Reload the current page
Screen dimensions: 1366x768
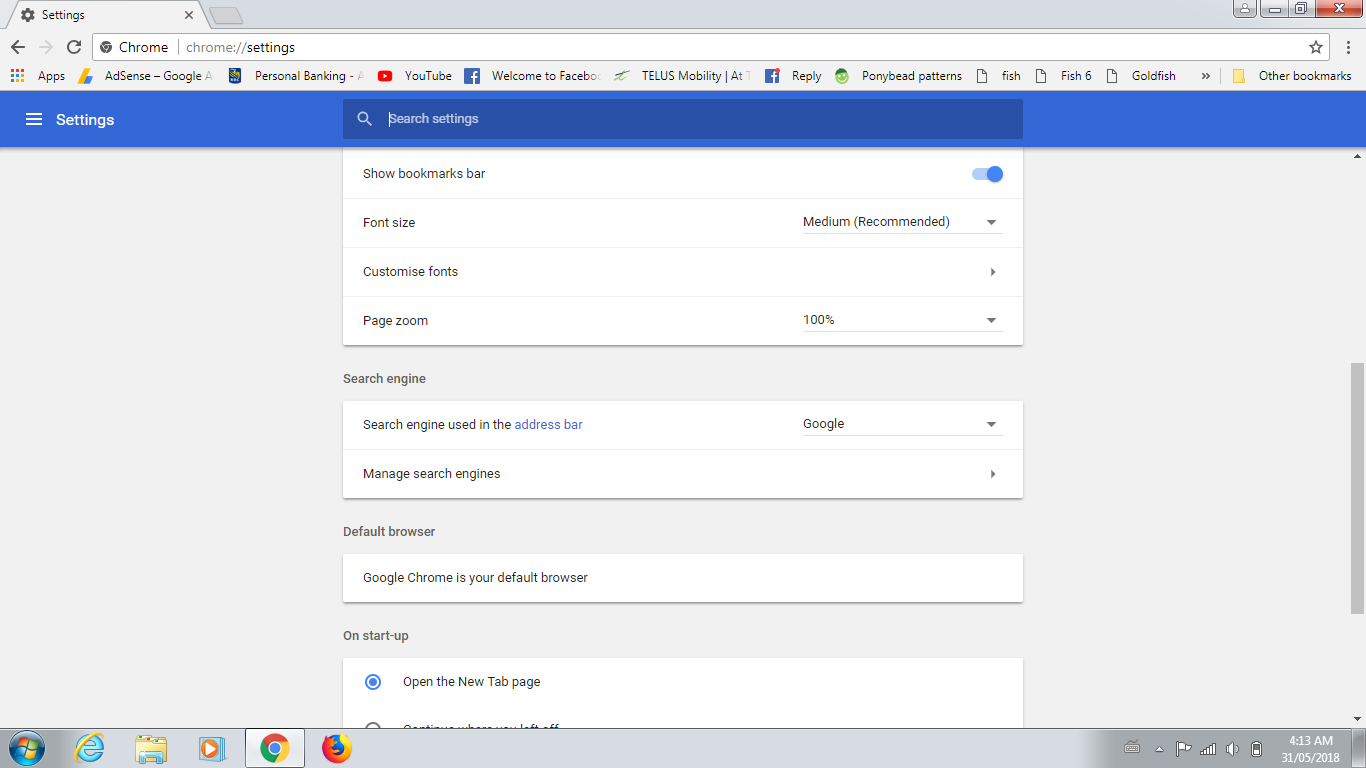[x=74, y=47]
